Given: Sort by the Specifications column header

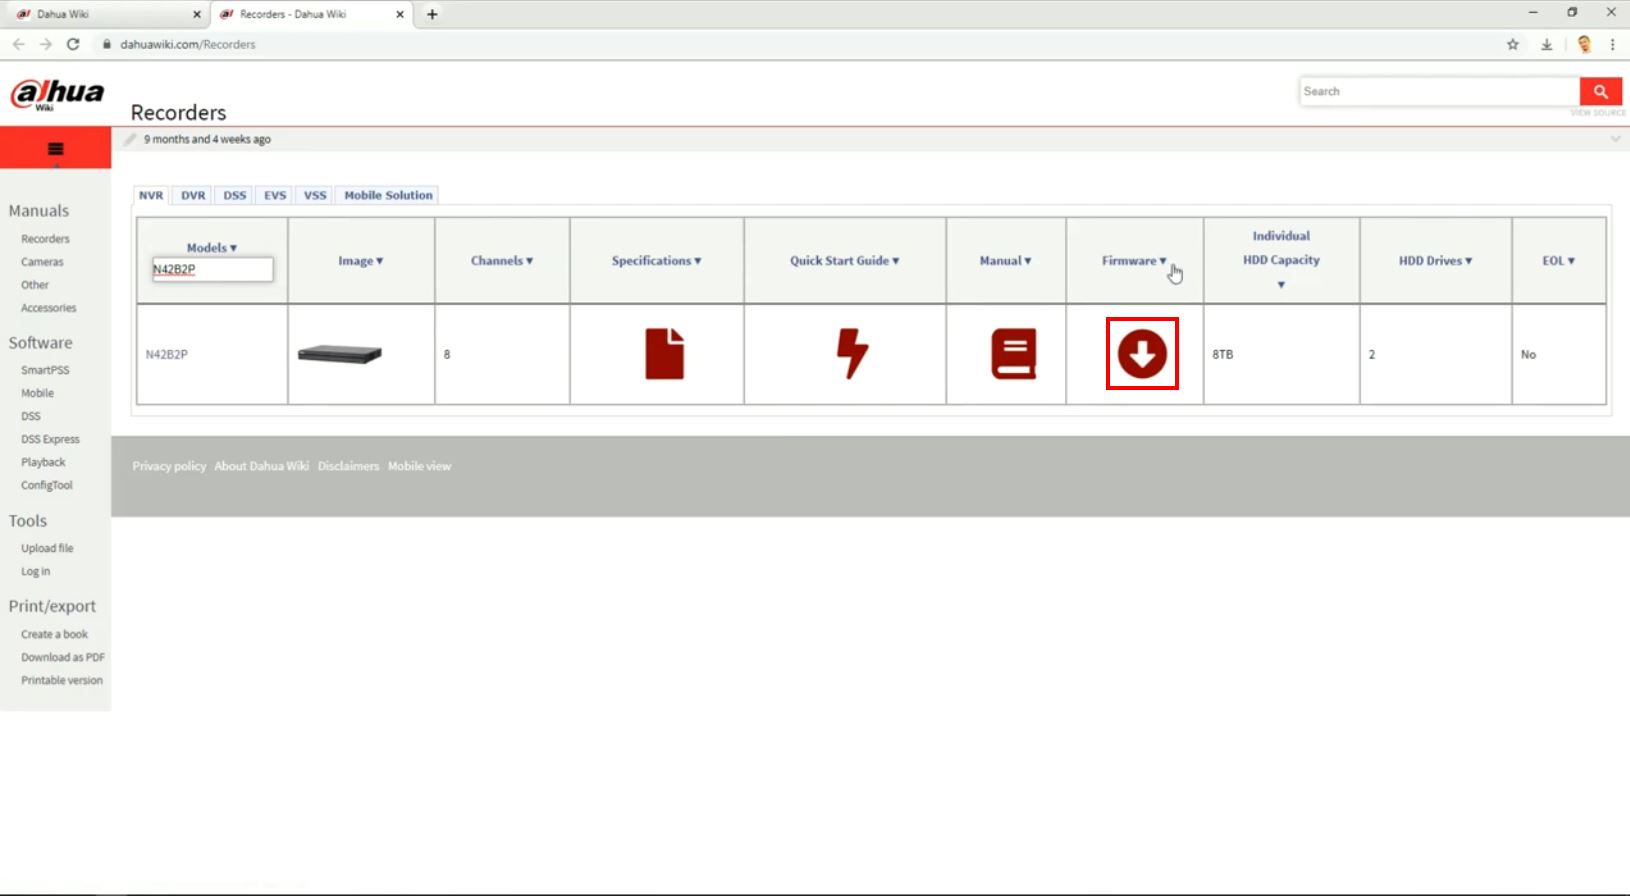Looking at the screenshot, I should (x=656, y=260).
